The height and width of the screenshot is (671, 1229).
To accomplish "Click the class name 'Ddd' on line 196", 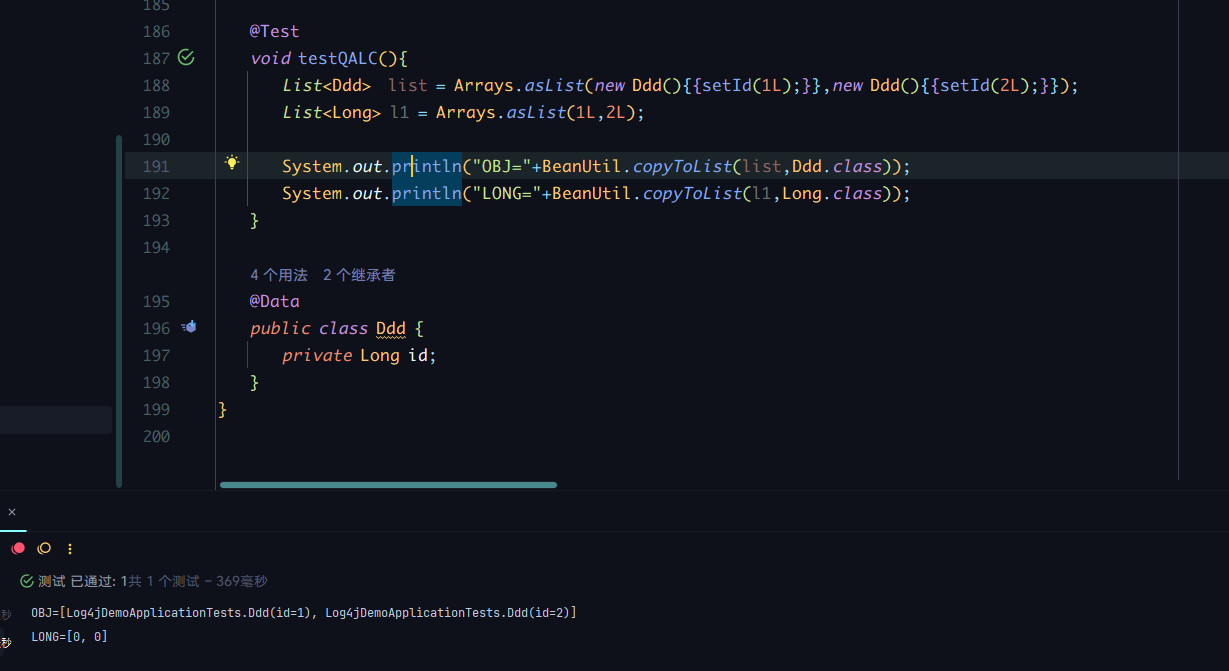I will coord(391,328).
